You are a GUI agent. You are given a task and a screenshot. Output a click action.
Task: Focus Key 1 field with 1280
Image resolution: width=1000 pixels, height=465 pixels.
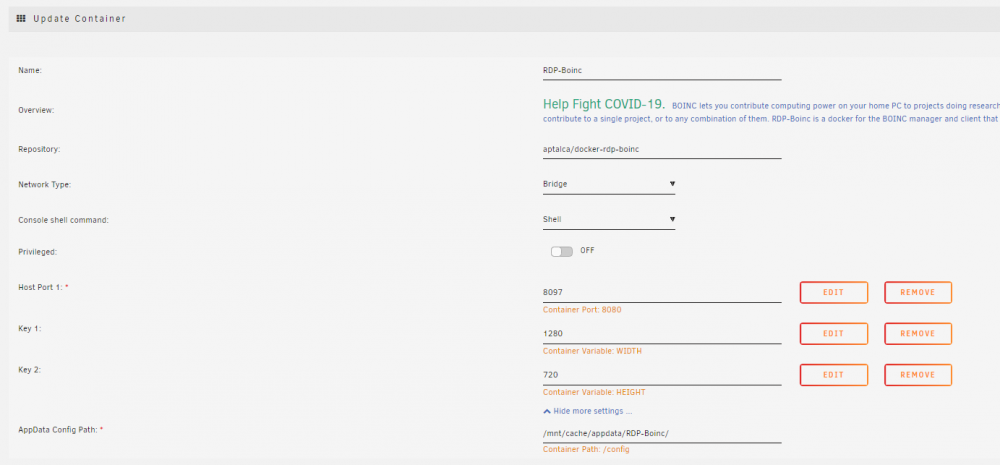(x=662, y=334)
